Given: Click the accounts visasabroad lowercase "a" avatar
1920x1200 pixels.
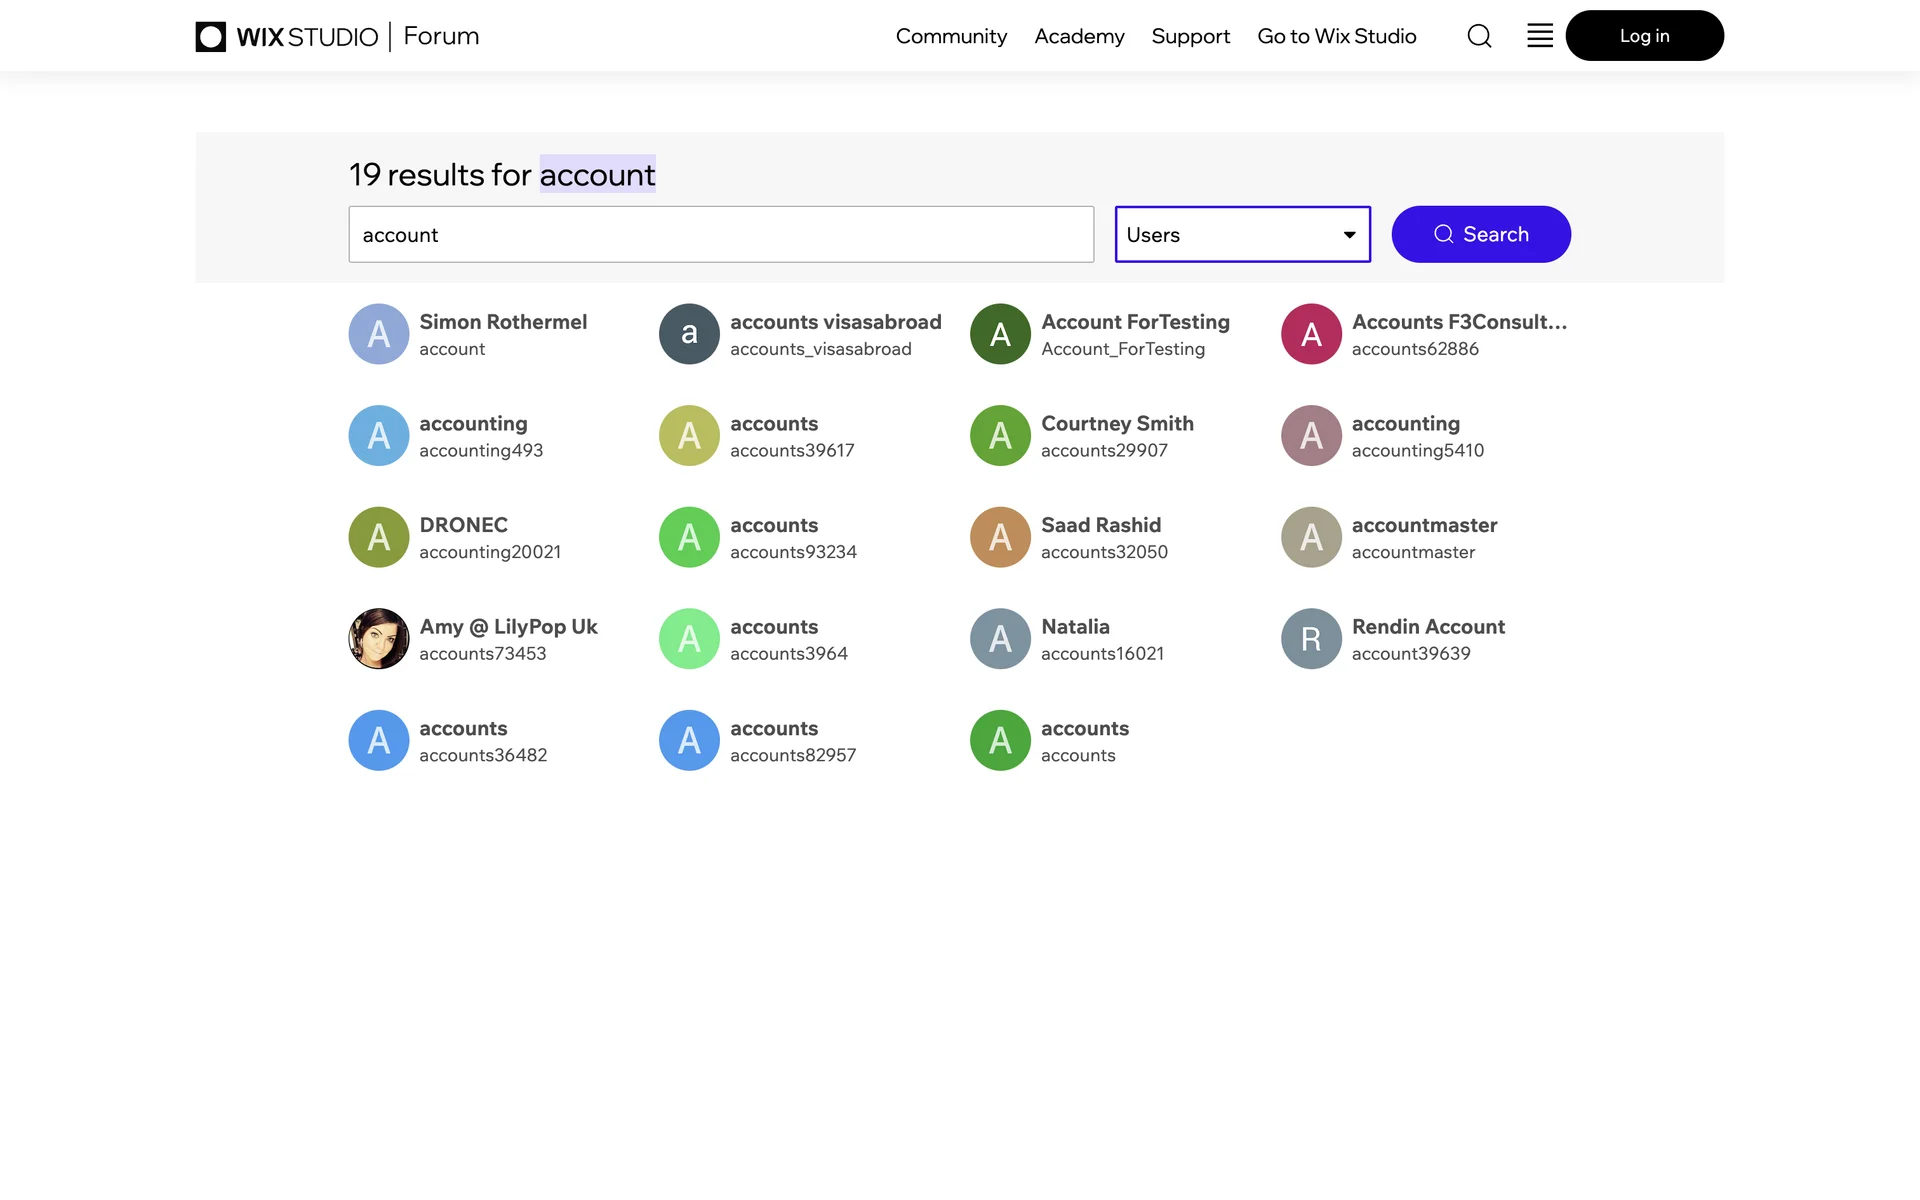Looking at the screenshot, I should [689, 334].
